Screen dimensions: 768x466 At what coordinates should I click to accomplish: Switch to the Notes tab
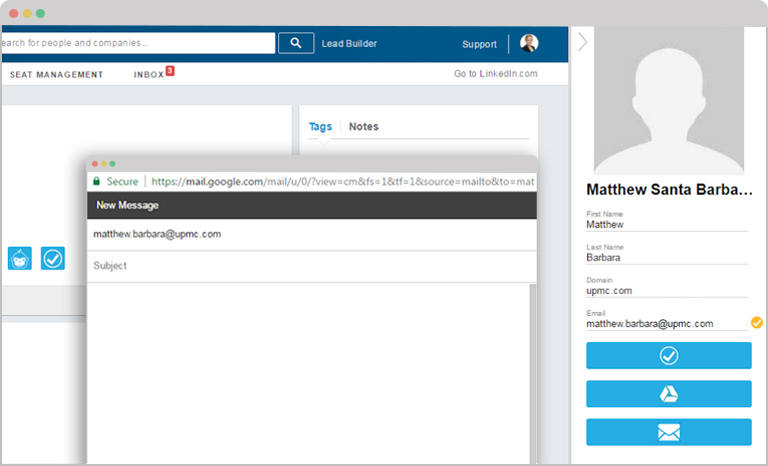pyautogui.click(x=363, y=126)
